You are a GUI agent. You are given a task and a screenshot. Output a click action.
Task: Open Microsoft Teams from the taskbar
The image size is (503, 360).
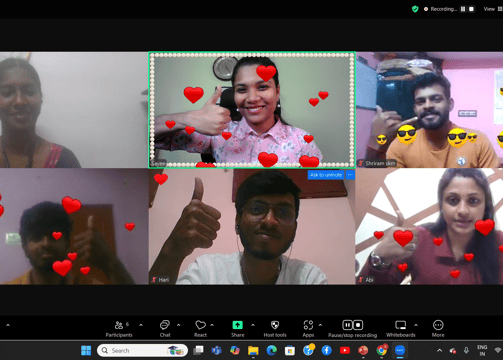(x=217, y=350)
